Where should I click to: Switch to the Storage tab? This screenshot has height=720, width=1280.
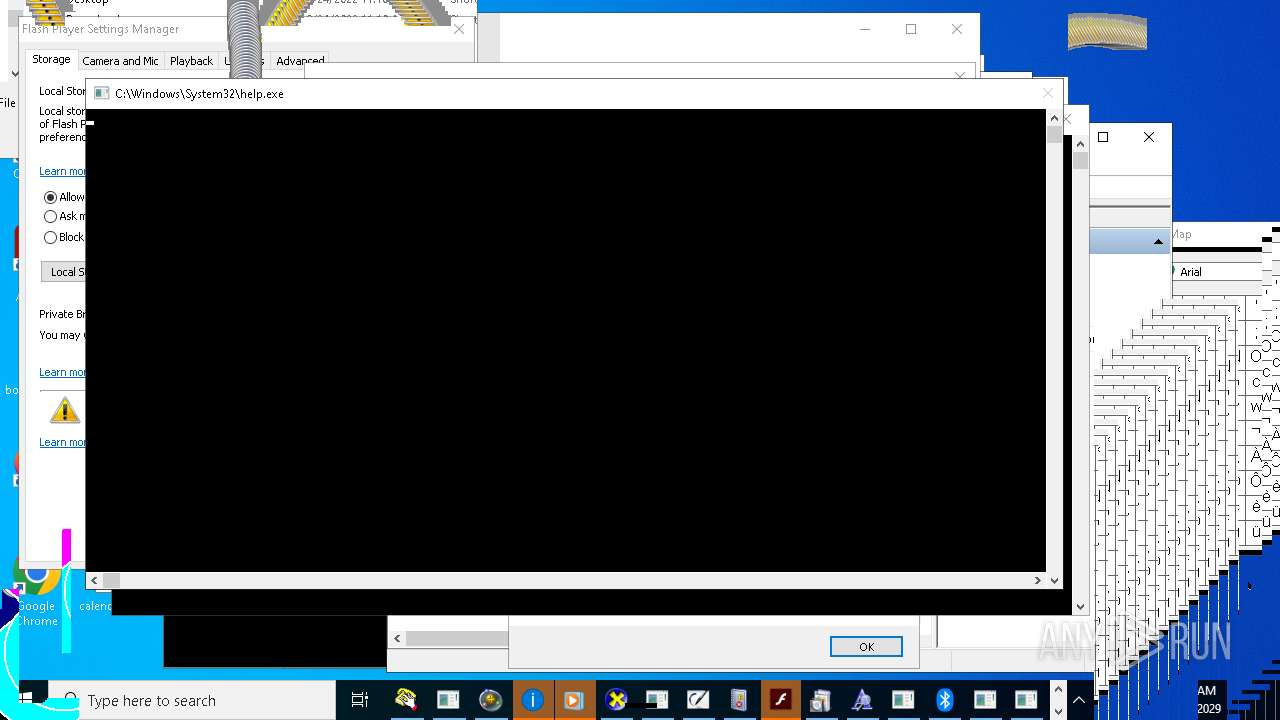(x=51, y=60)
